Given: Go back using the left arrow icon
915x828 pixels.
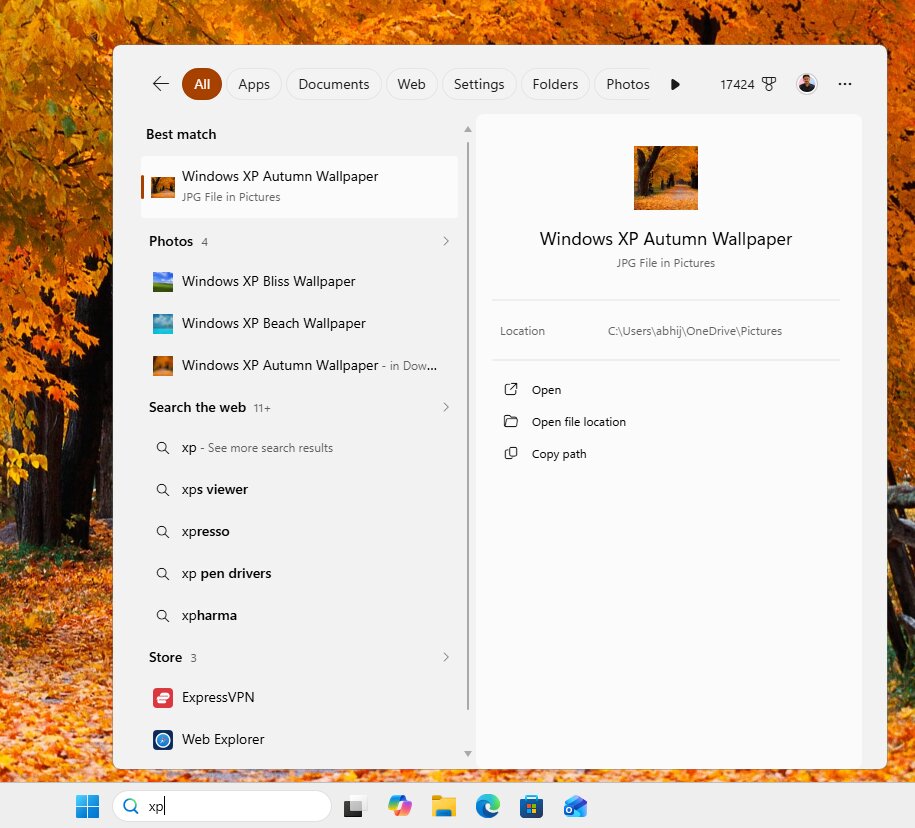Looking at the screenshot, I should (160, 83).
